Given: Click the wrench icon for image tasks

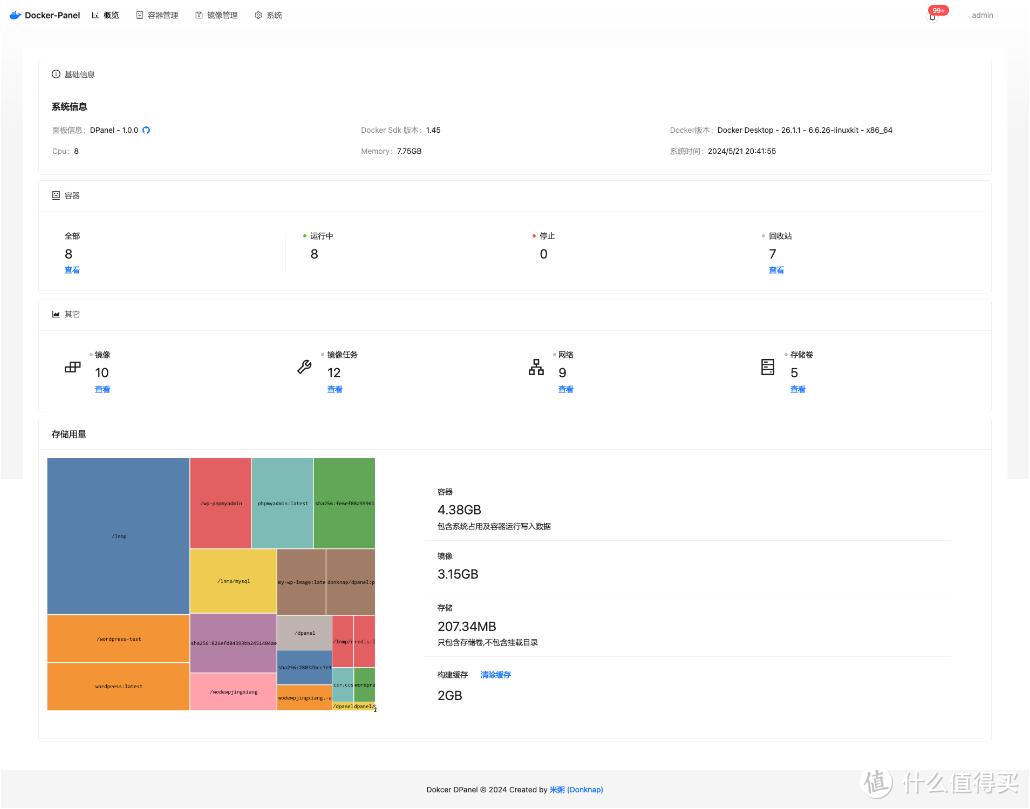Looking at the screenshot, I should click(x=305, y=367).
